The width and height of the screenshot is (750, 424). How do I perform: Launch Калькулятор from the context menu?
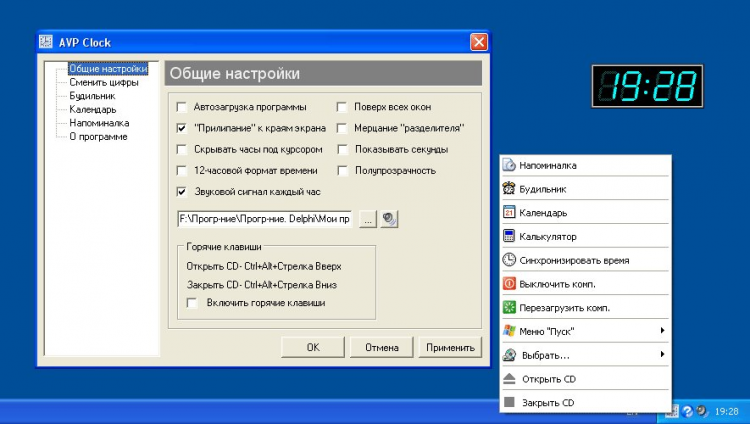(x=585, y=236)
